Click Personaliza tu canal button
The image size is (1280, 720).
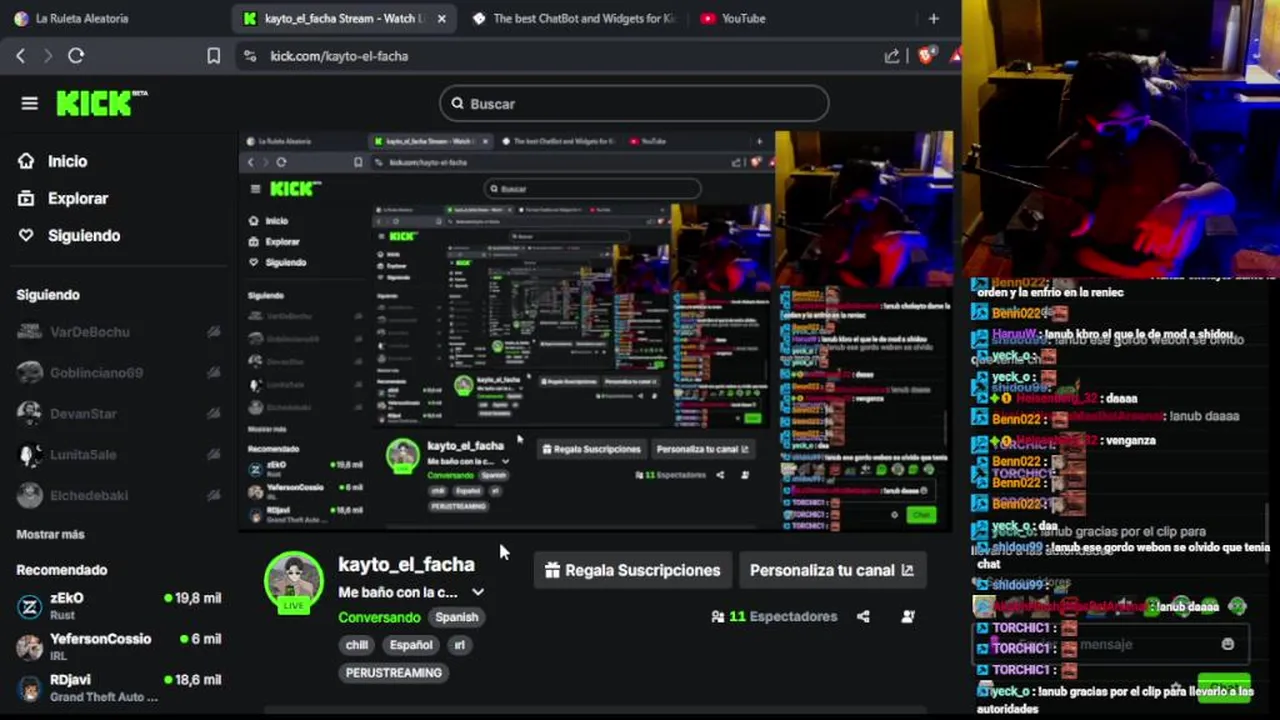pos(832,570)
